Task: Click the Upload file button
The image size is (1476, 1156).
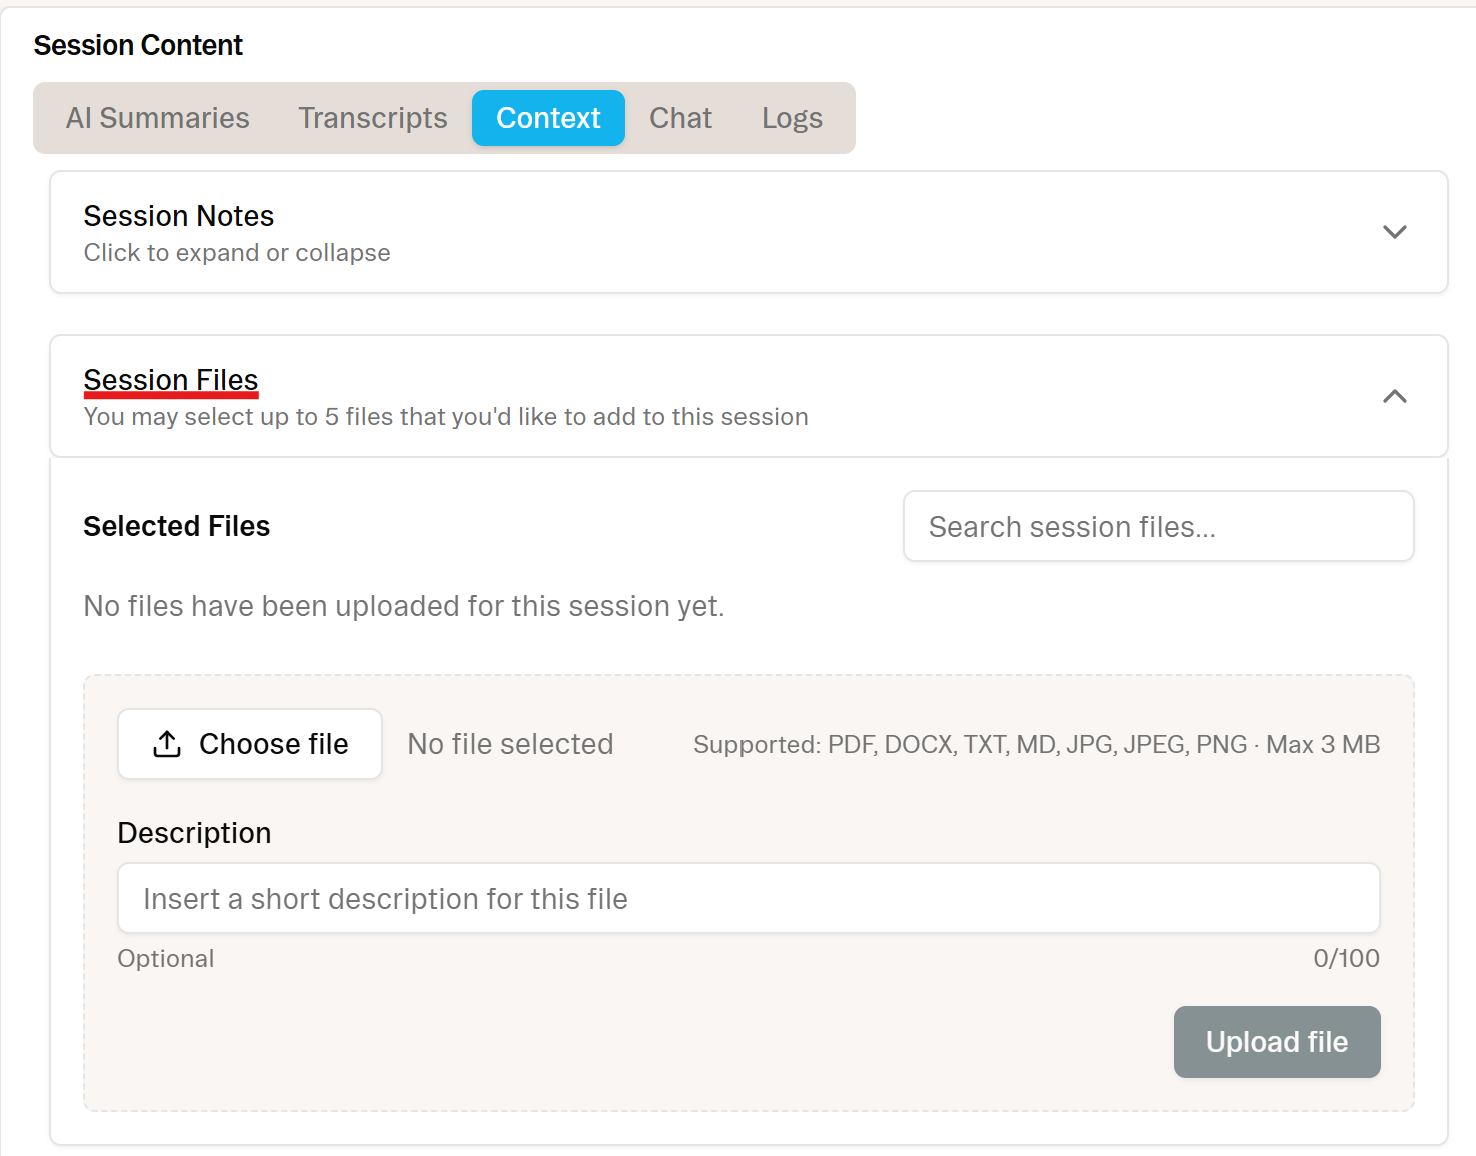Action: [x=1277, y=1042]
